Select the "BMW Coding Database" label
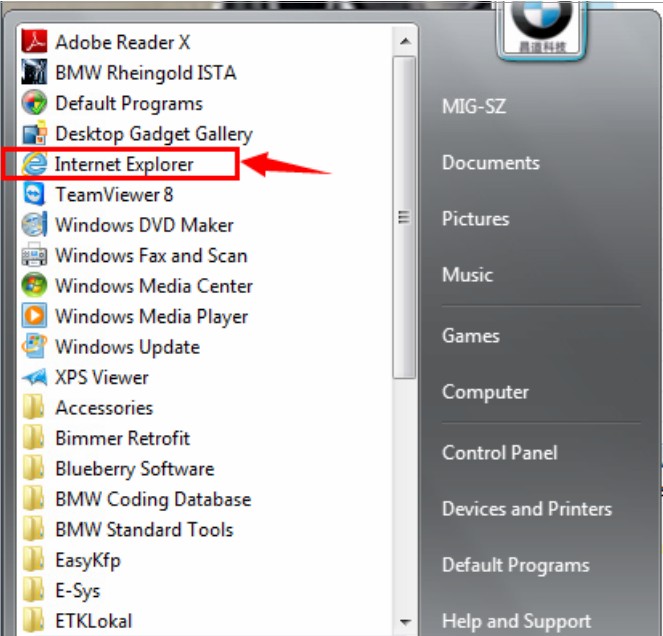 pos(153,499)
